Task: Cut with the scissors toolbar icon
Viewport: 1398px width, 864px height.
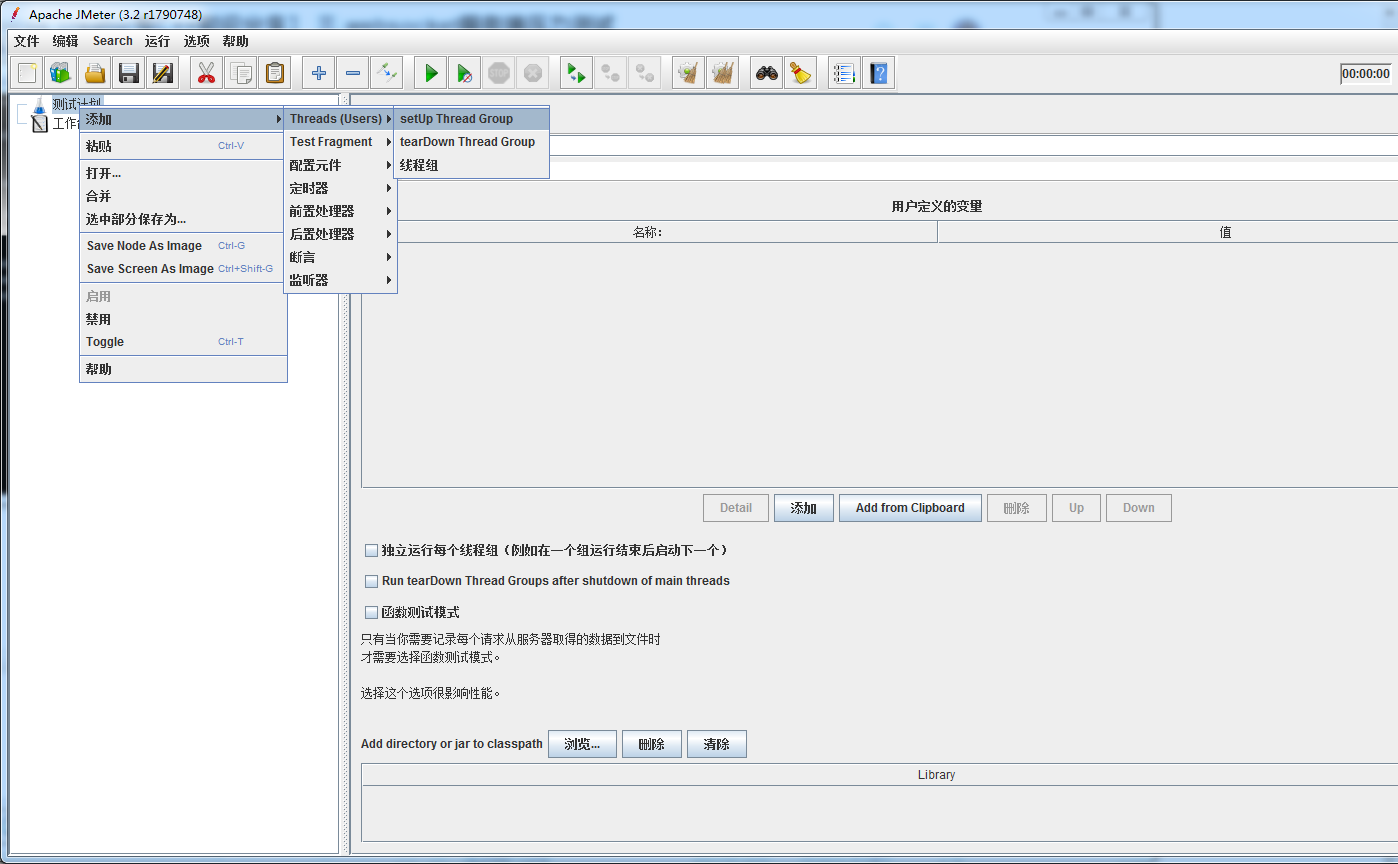Action: coord(207,73)
